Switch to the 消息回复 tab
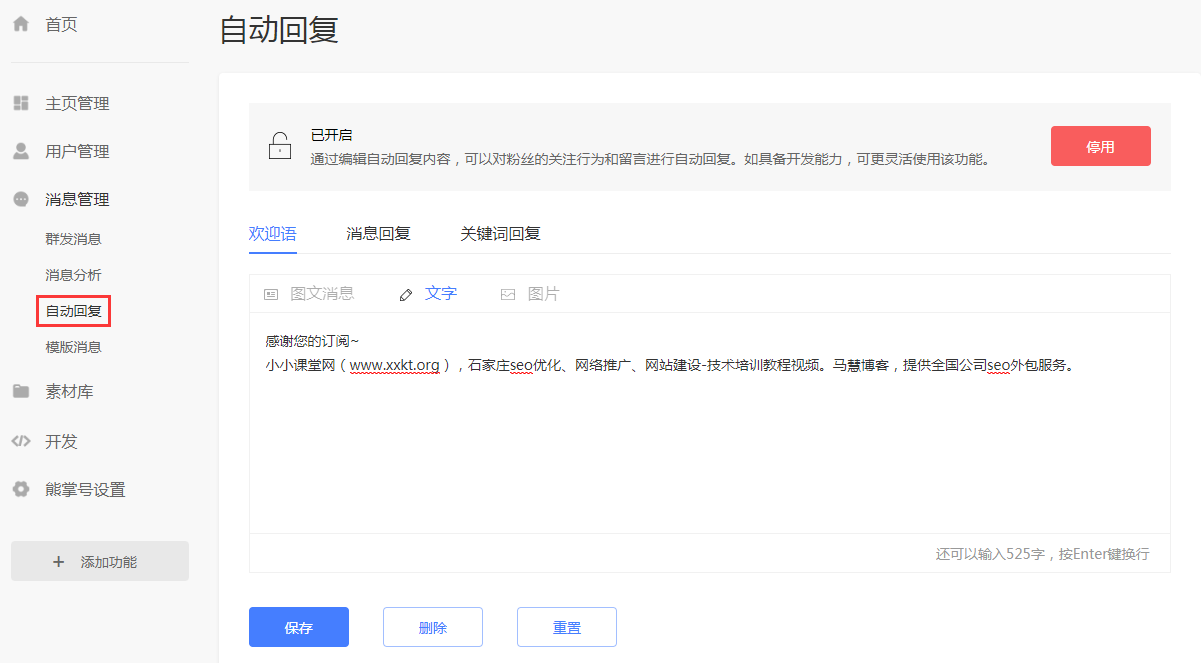This screenshot has height=663, width=1201. (378, 234)
